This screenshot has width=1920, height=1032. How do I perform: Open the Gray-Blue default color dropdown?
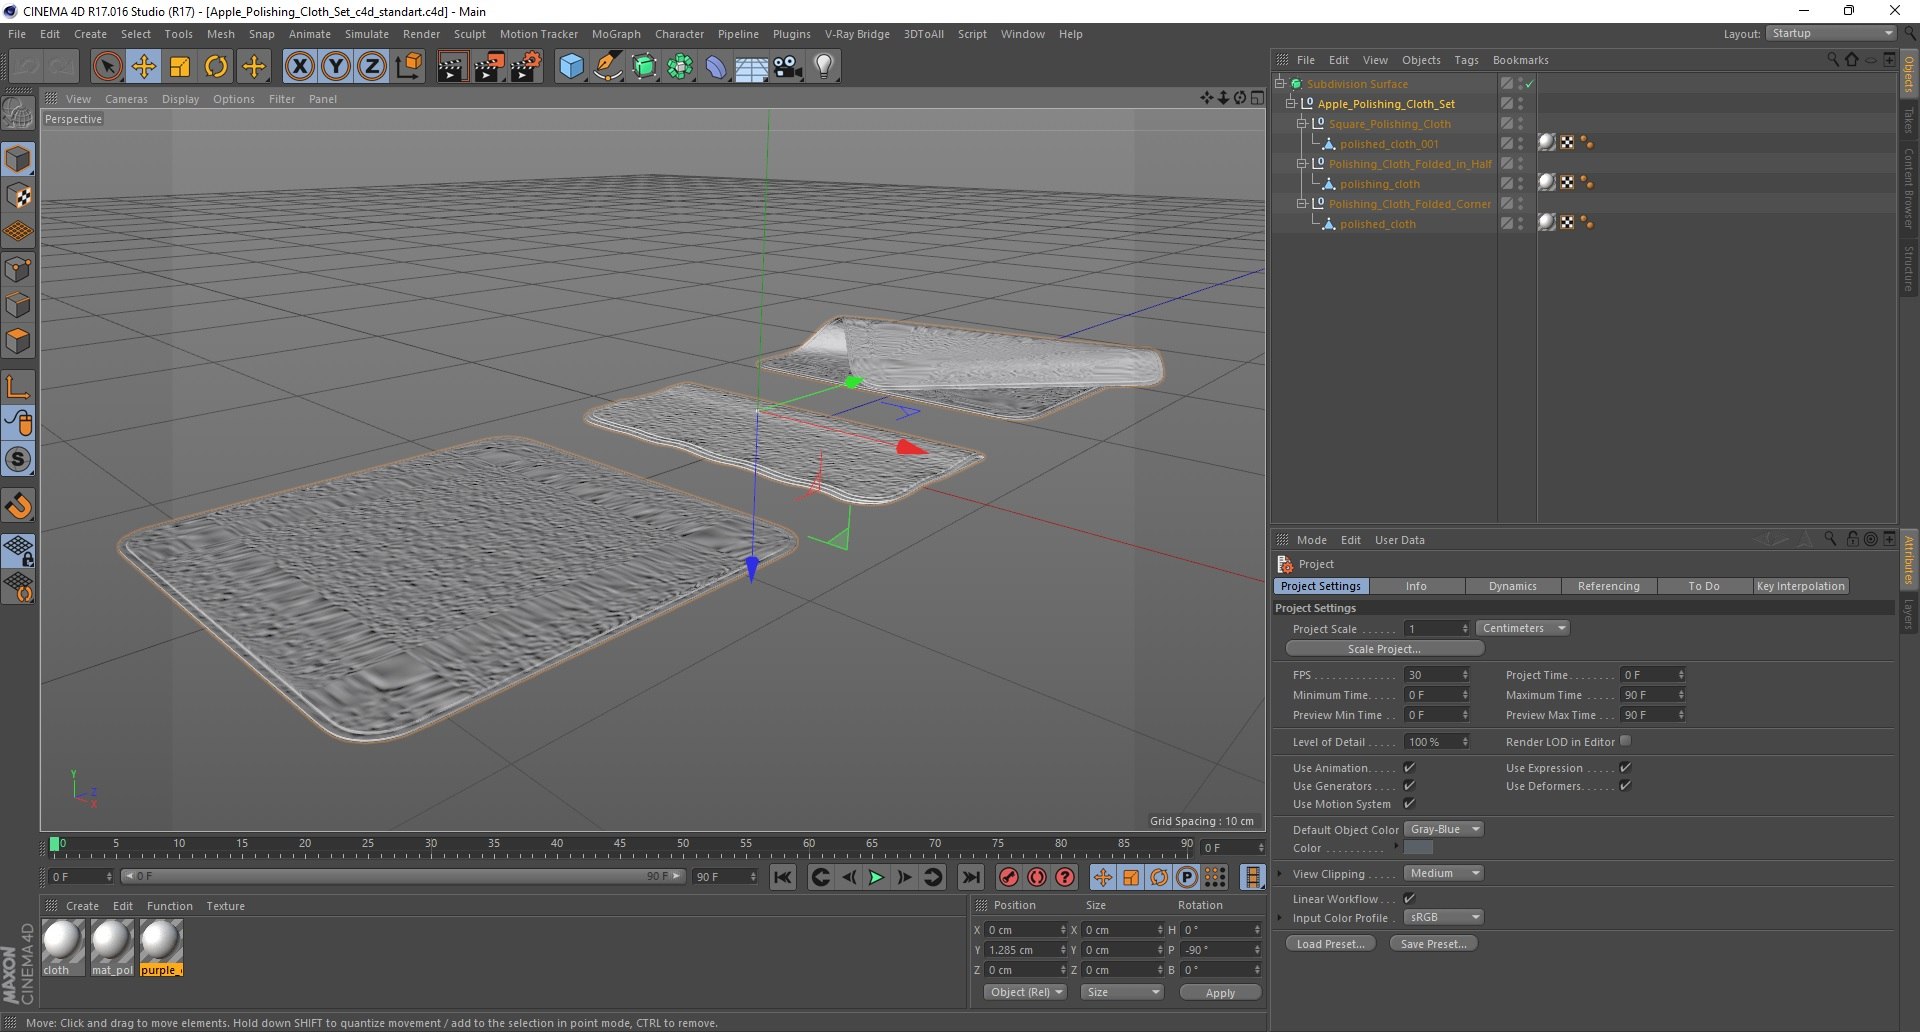[x=1443, y=829]
